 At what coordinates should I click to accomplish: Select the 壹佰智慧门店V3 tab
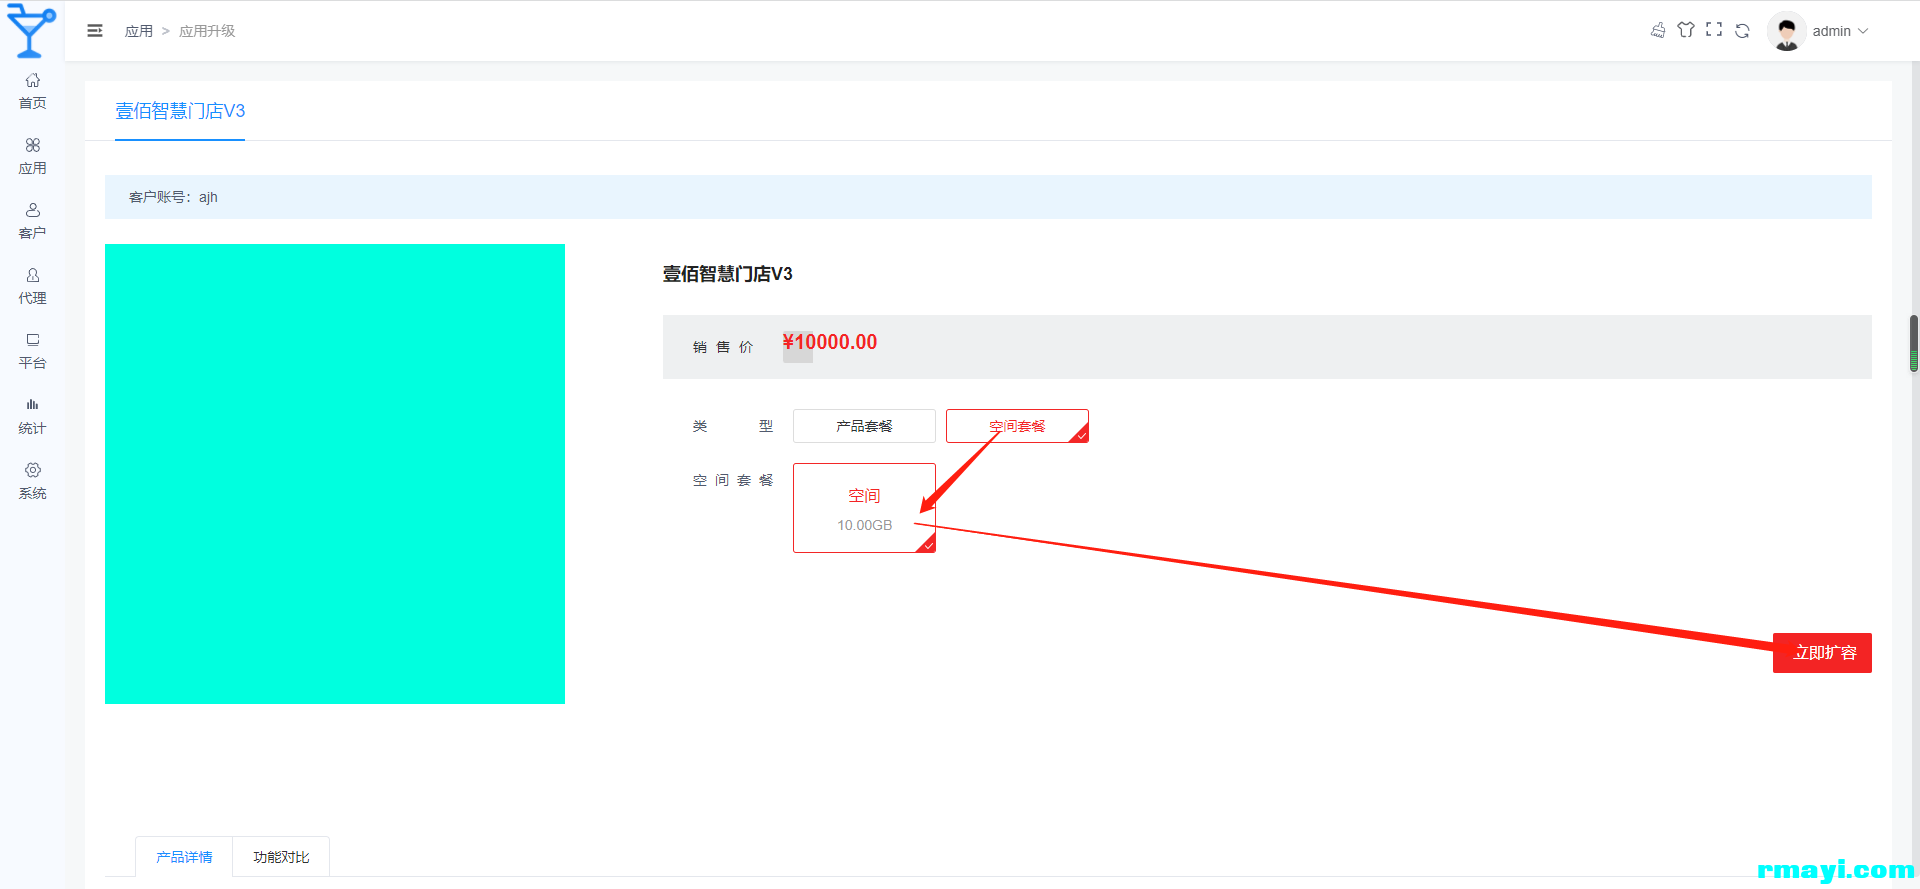180,111
